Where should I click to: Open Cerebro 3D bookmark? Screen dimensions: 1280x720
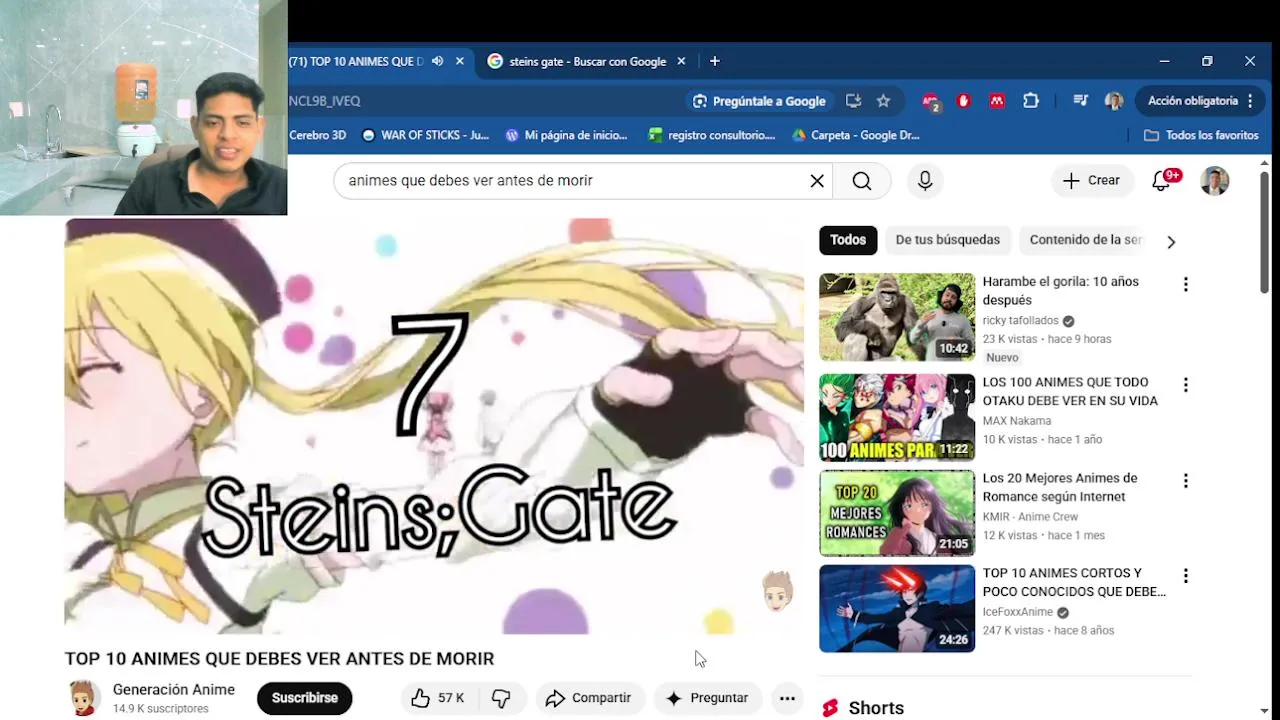point(317,135)
